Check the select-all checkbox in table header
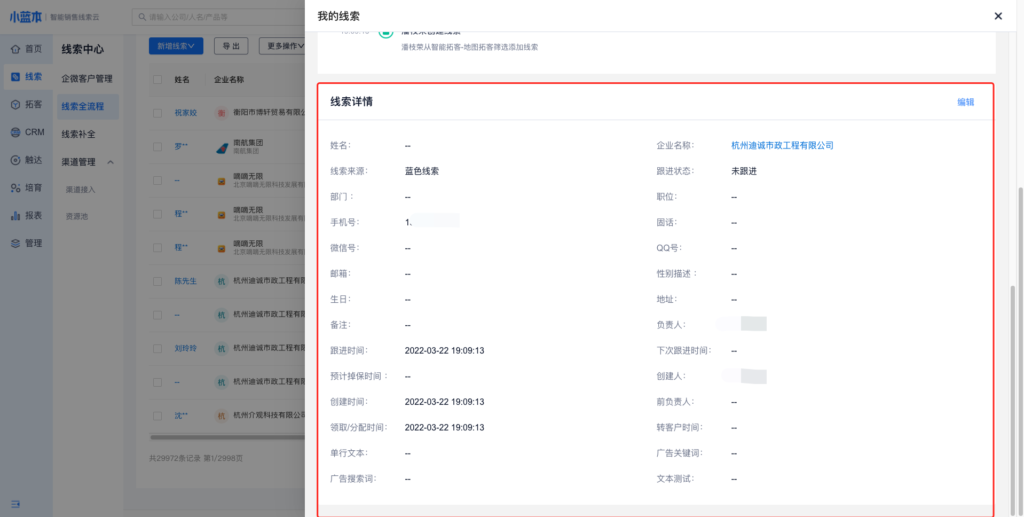The width and height of the screenshot is (1024, 517). [x=157, y=79]
